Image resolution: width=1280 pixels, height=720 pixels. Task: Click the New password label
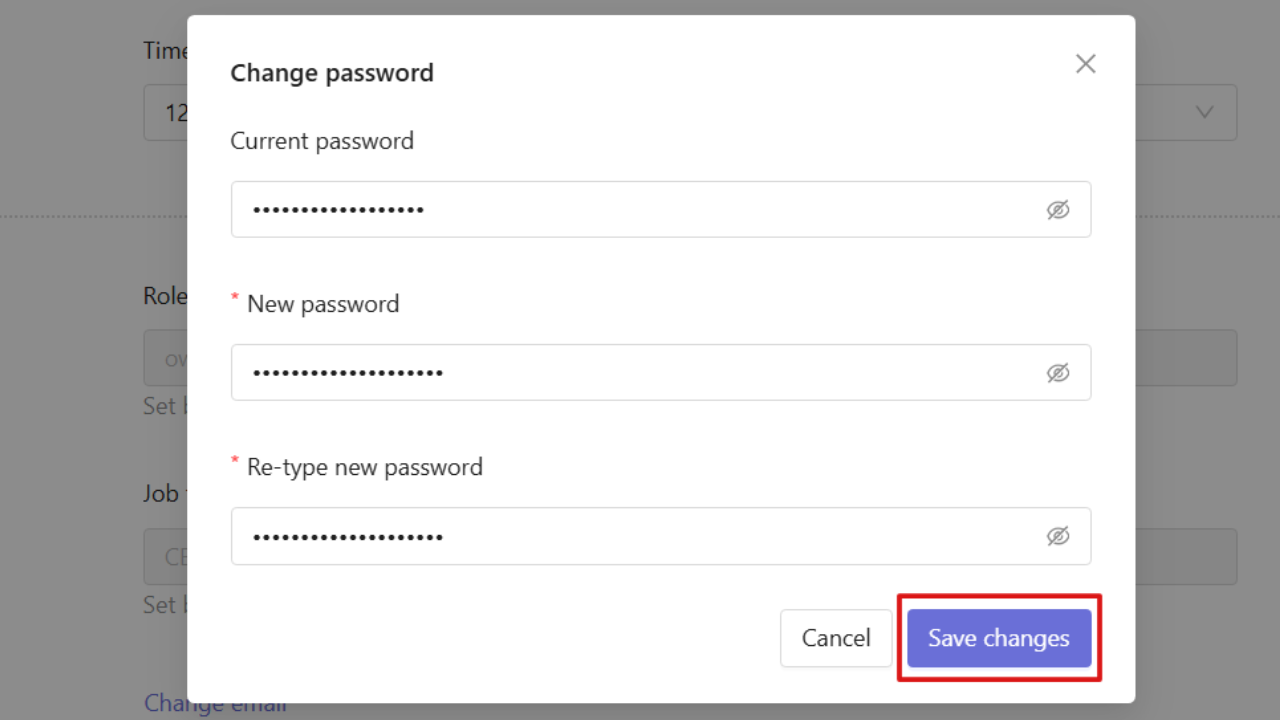click(323, 304)
